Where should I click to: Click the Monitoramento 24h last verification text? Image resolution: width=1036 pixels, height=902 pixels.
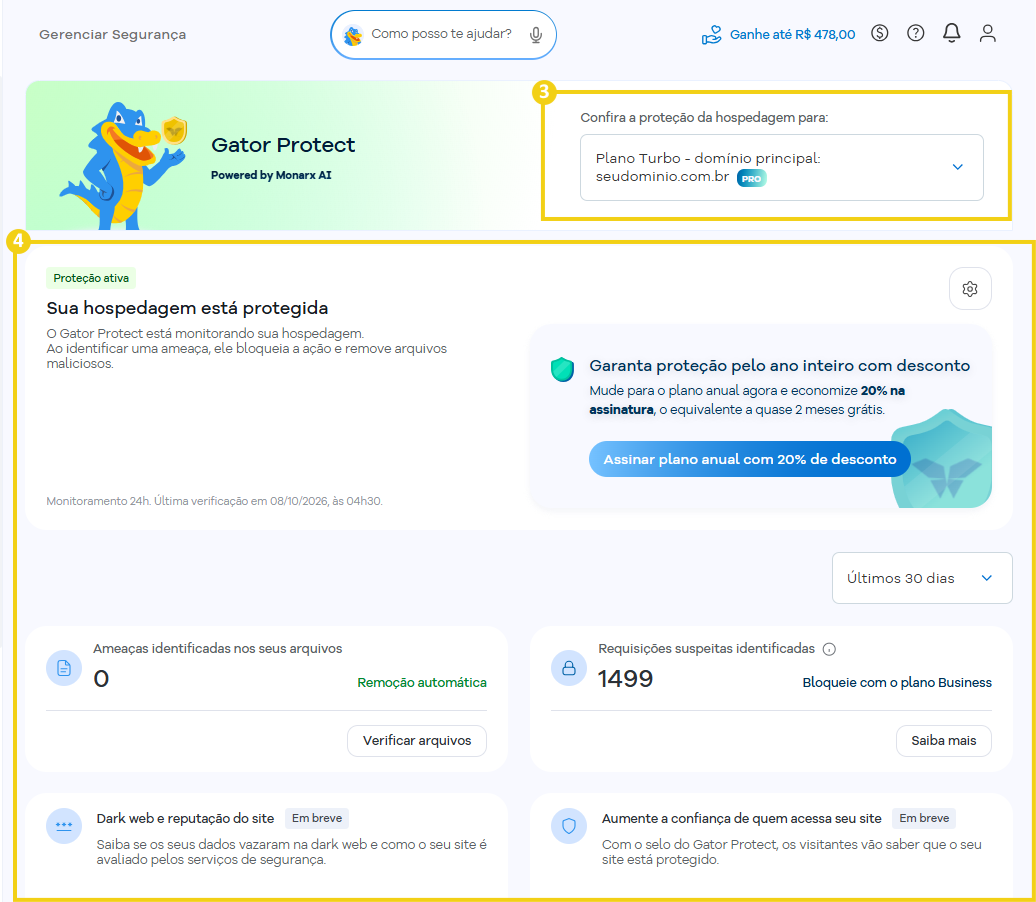[x=214, y=501]
